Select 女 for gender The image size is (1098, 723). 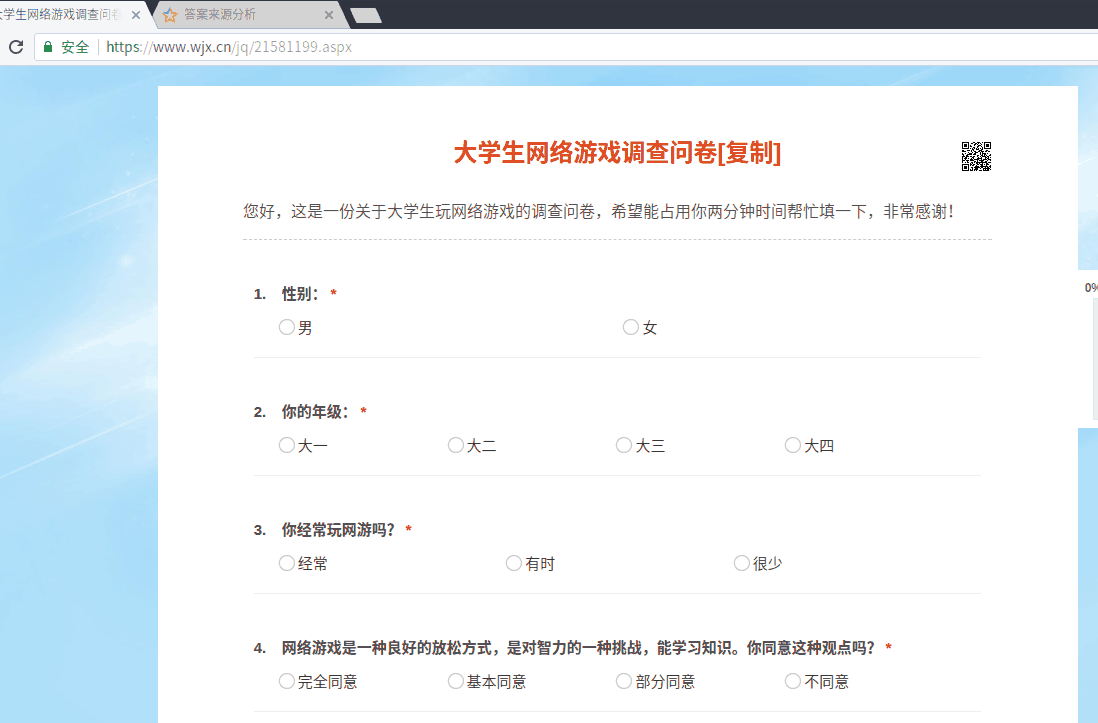631,327
